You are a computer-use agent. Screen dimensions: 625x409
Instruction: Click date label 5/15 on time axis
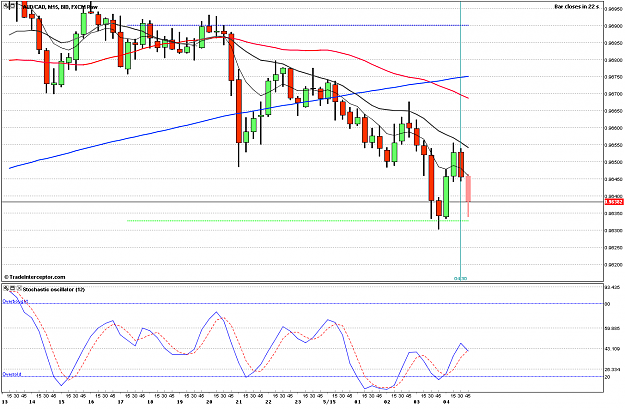click(x=329, y=403)
